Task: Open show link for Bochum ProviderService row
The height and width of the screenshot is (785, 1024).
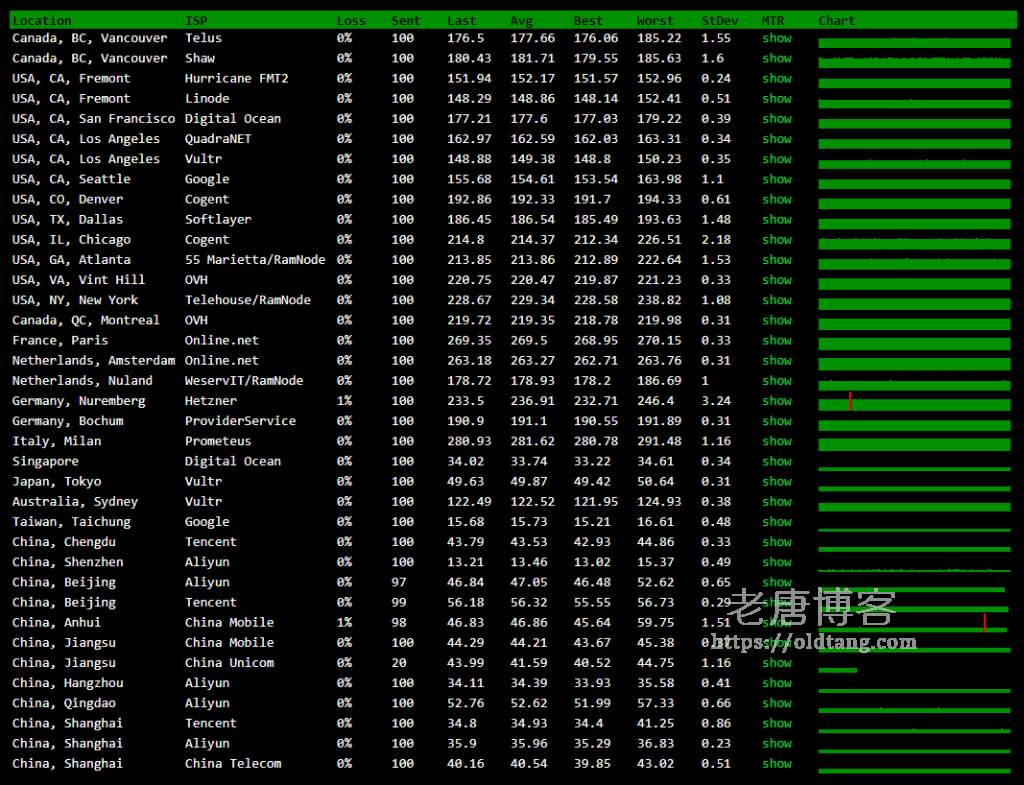Action: (x=776, y=421)
